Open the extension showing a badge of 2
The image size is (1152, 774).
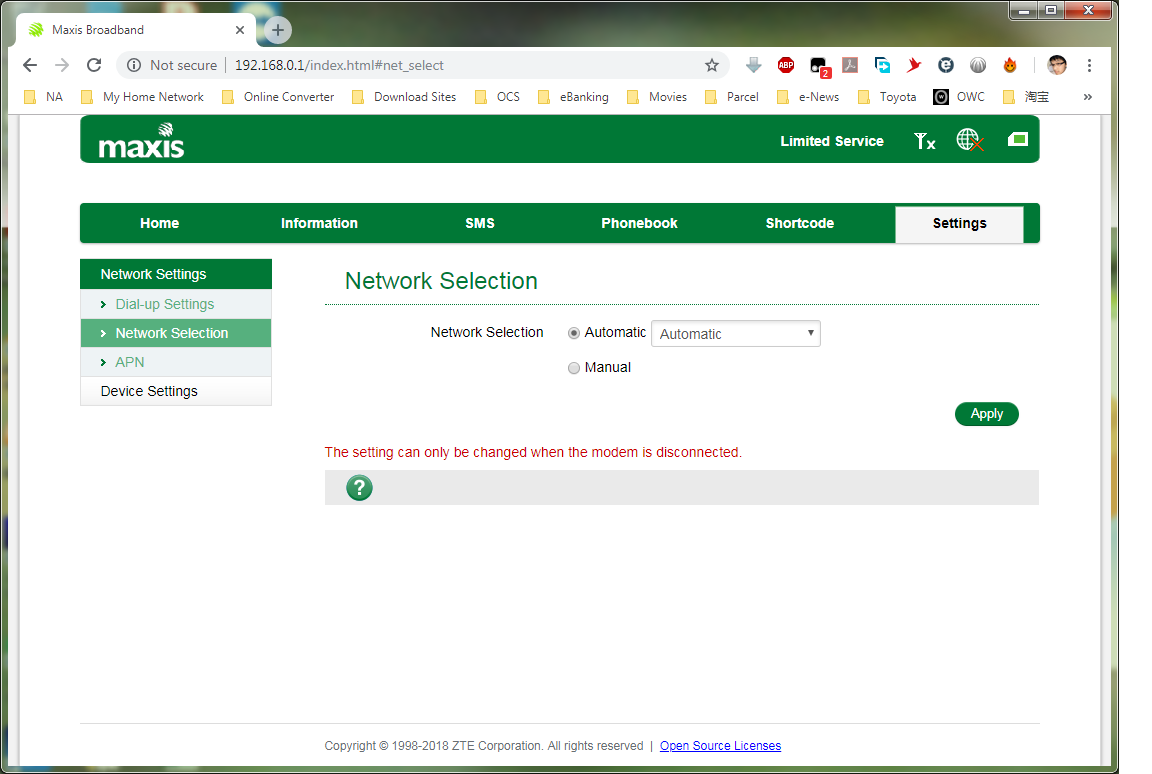pyautogui.click(x=818, y=67)
